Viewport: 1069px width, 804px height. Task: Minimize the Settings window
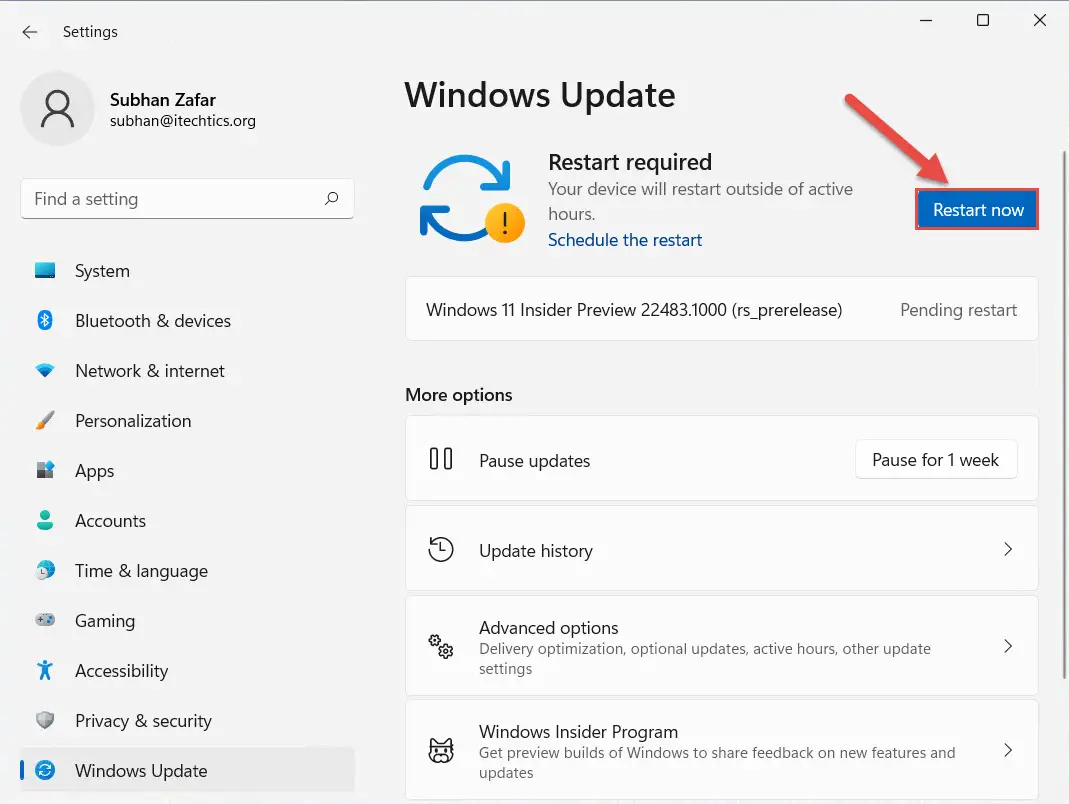[x=926, y=20]
